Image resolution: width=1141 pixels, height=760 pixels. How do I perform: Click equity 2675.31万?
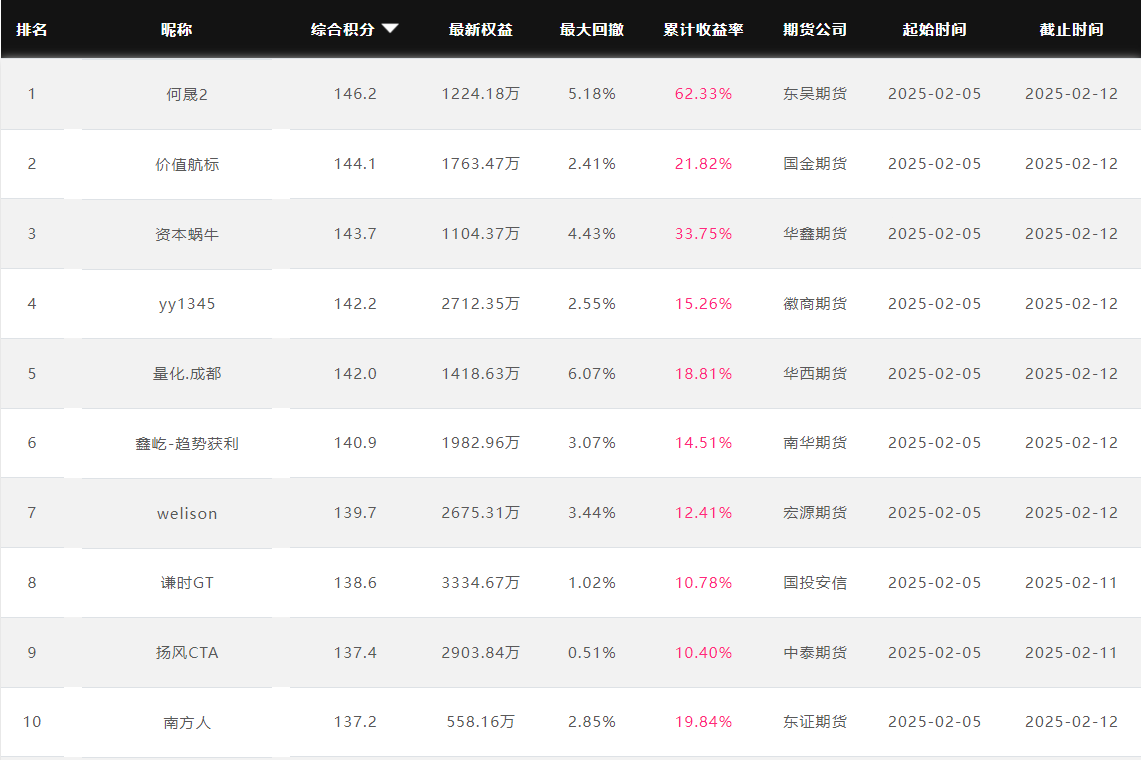[481, 512]
